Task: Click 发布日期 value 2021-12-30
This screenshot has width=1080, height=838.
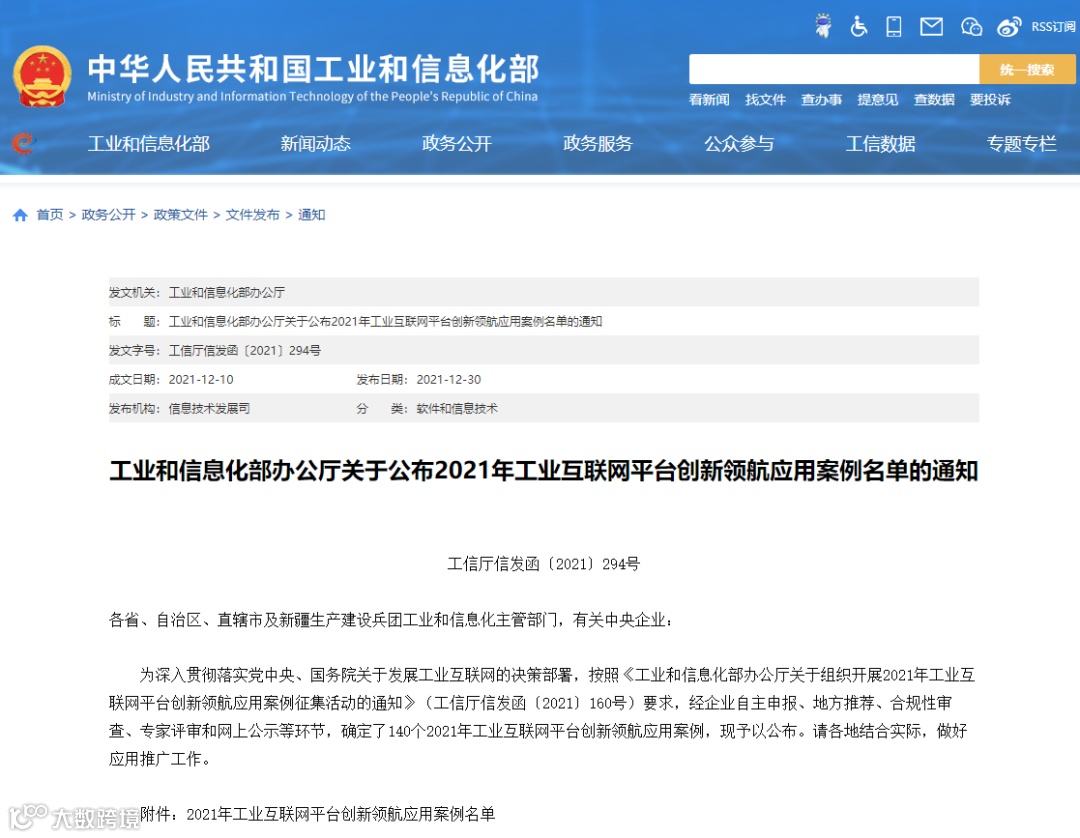Action: [x=449, y=379]
